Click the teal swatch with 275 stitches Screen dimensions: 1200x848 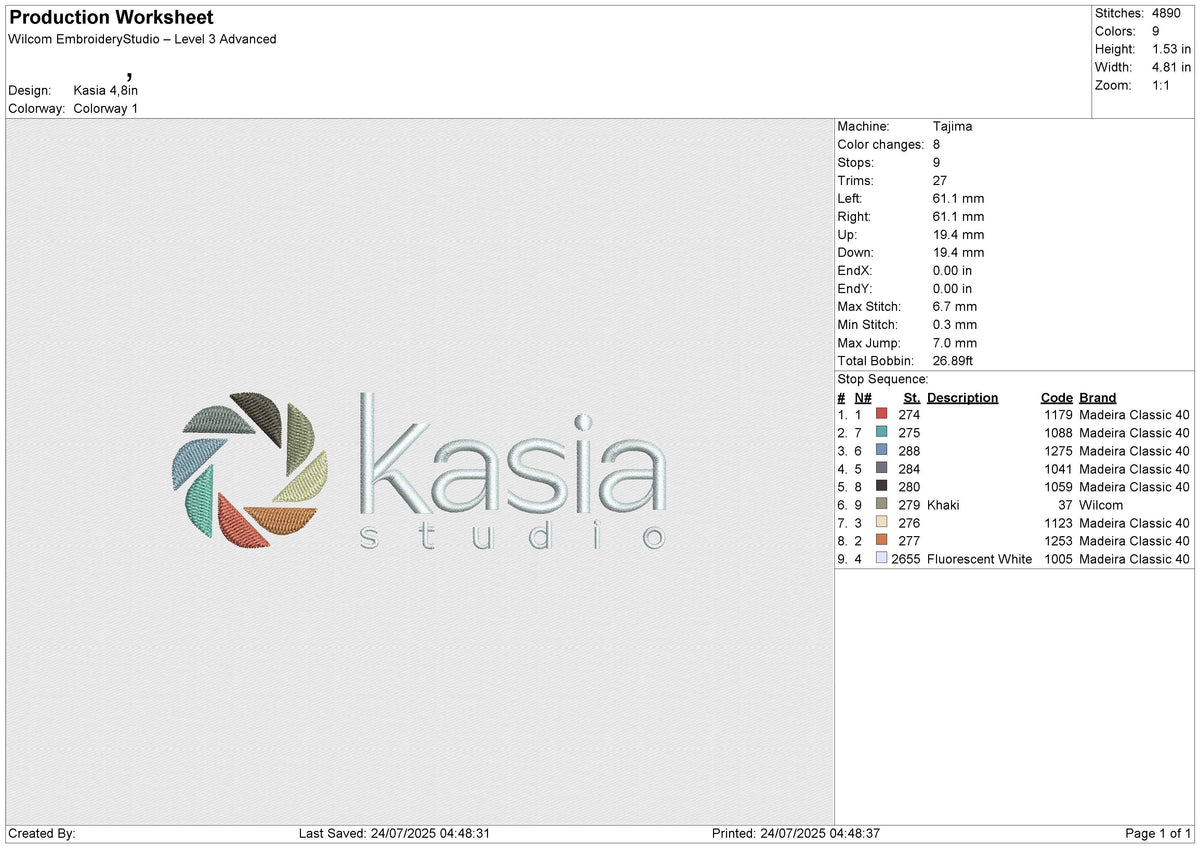point(881,432)
